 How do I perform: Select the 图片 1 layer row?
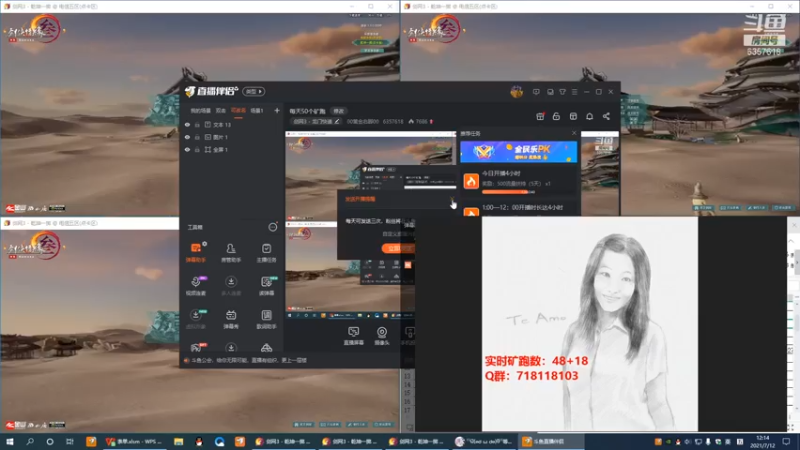point(232,137)
